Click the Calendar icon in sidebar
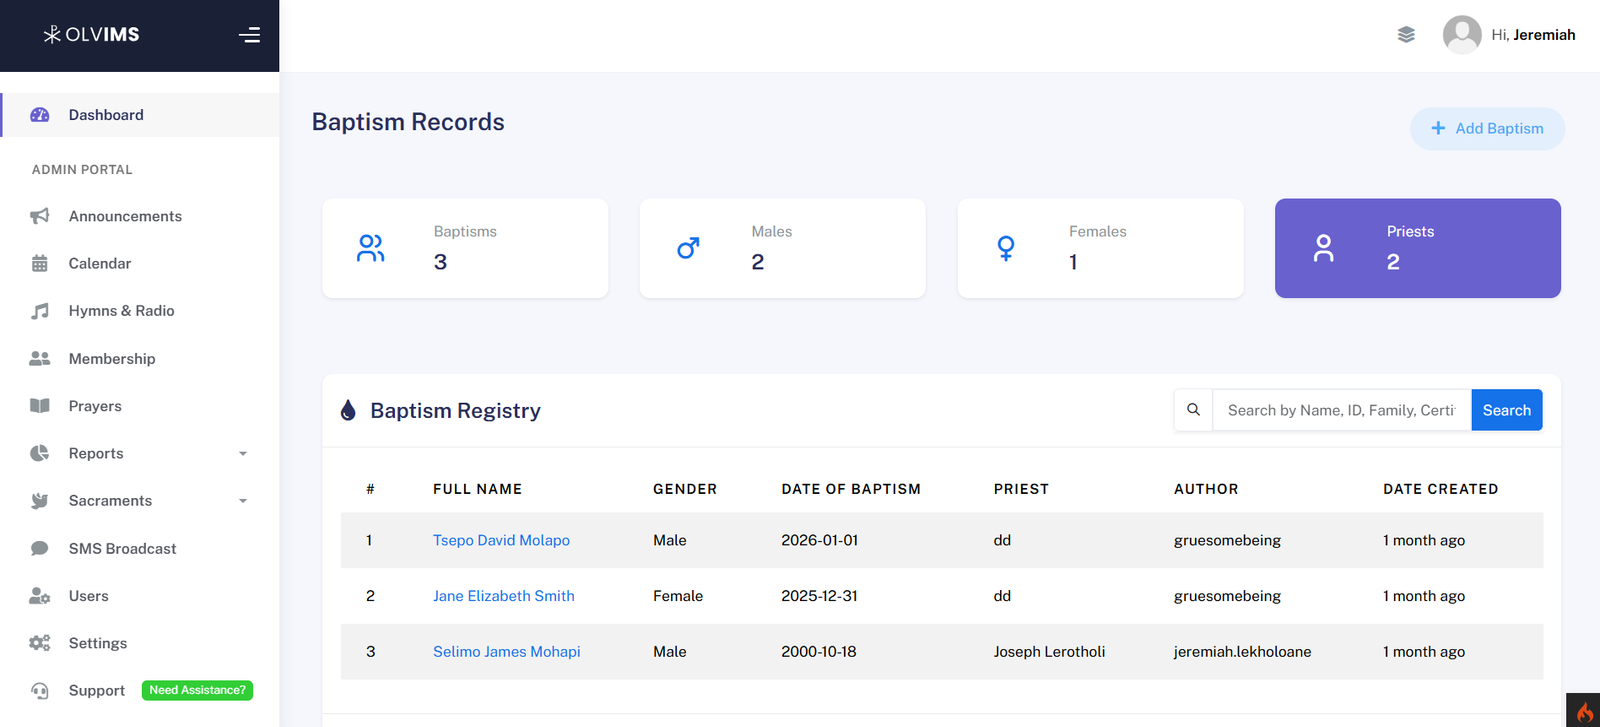Viewport: 1600px width, 727px height. pos(40,264)
